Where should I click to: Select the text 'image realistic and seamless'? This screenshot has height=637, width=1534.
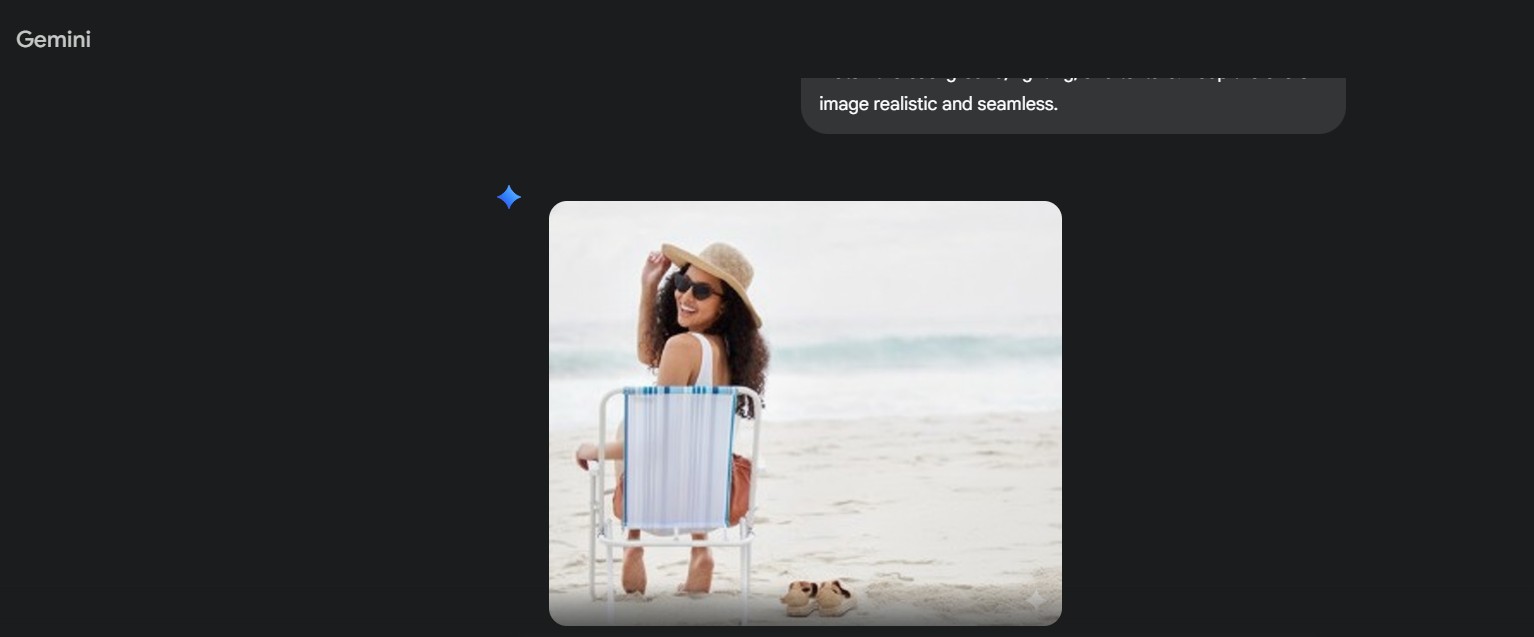(938, 104)
